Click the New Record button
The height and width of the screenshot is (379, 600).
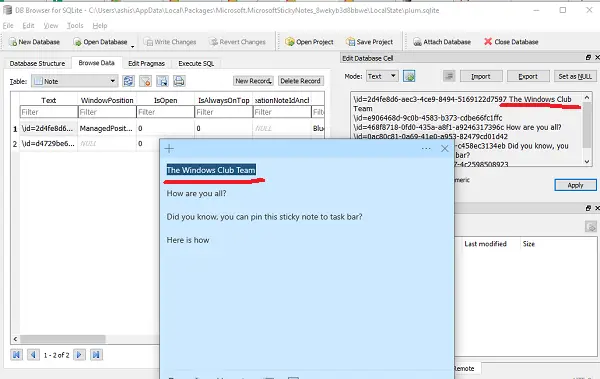point(253,81)
